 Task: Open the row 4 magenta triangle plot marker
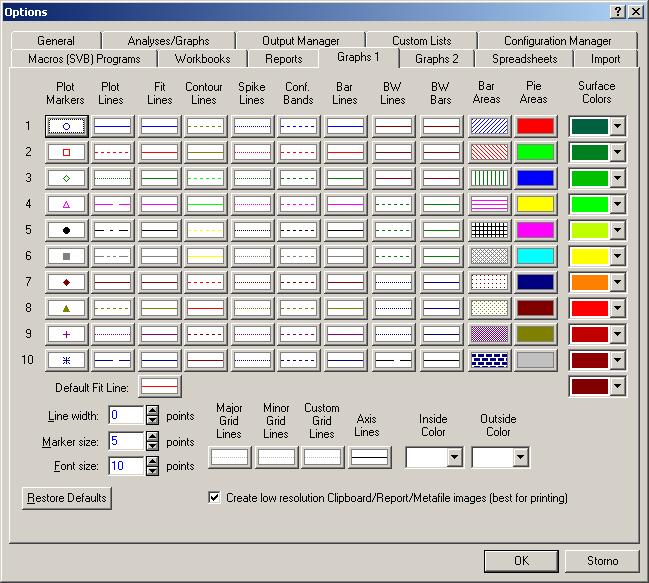[66, 204]
